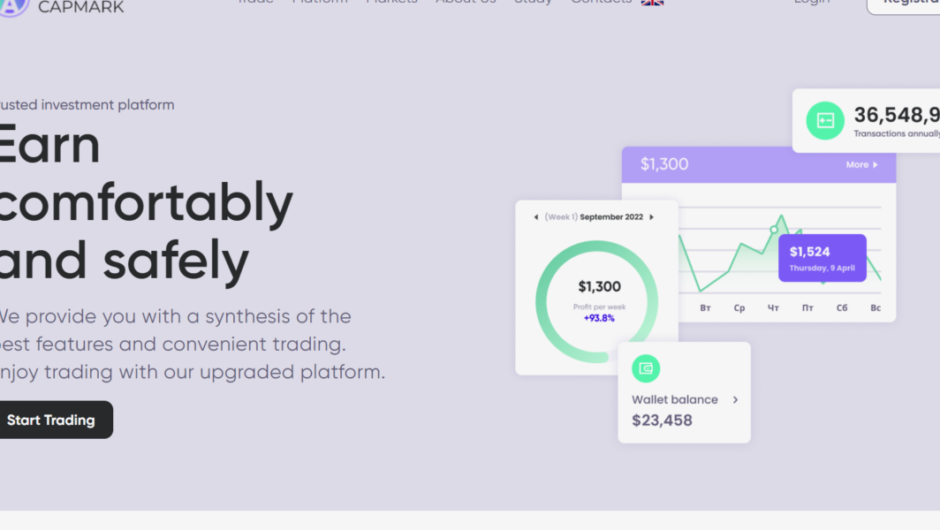This screenshot has height=530, width=940.
Task: Click the green transactions icon
Action: click(825, 120)
